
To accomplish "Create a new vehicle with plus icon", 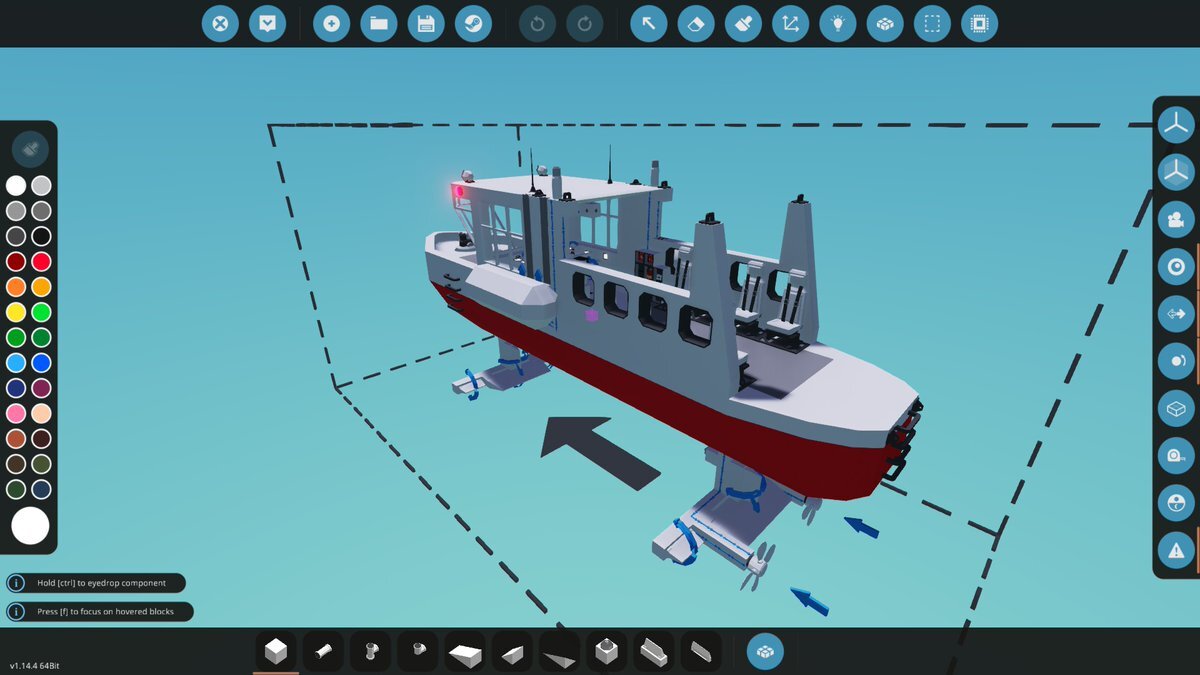I will (331, 23).
